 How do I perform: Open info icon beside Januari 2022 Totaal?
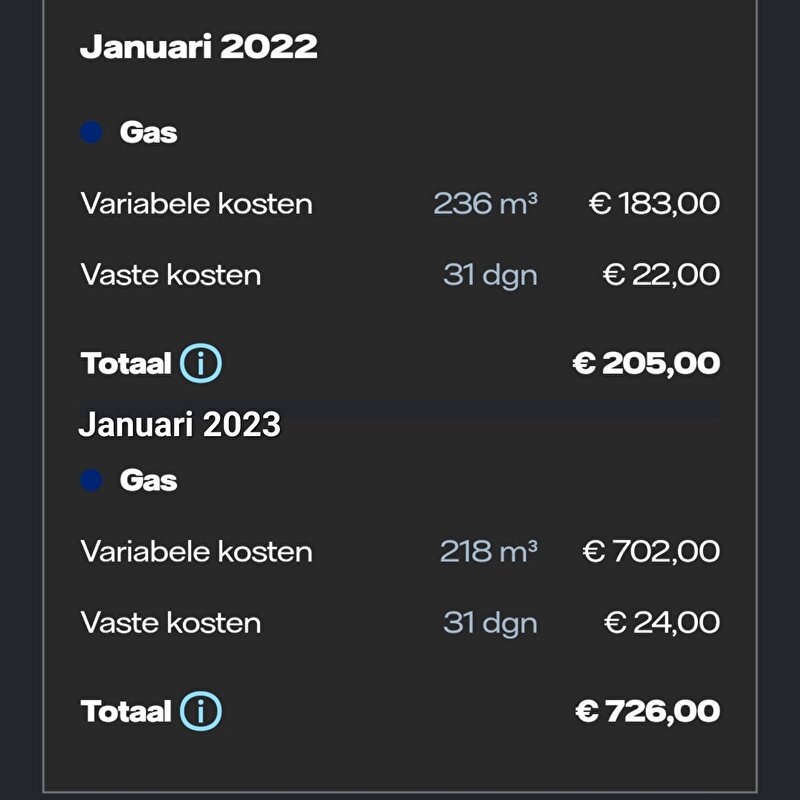[x=201, y=363]
